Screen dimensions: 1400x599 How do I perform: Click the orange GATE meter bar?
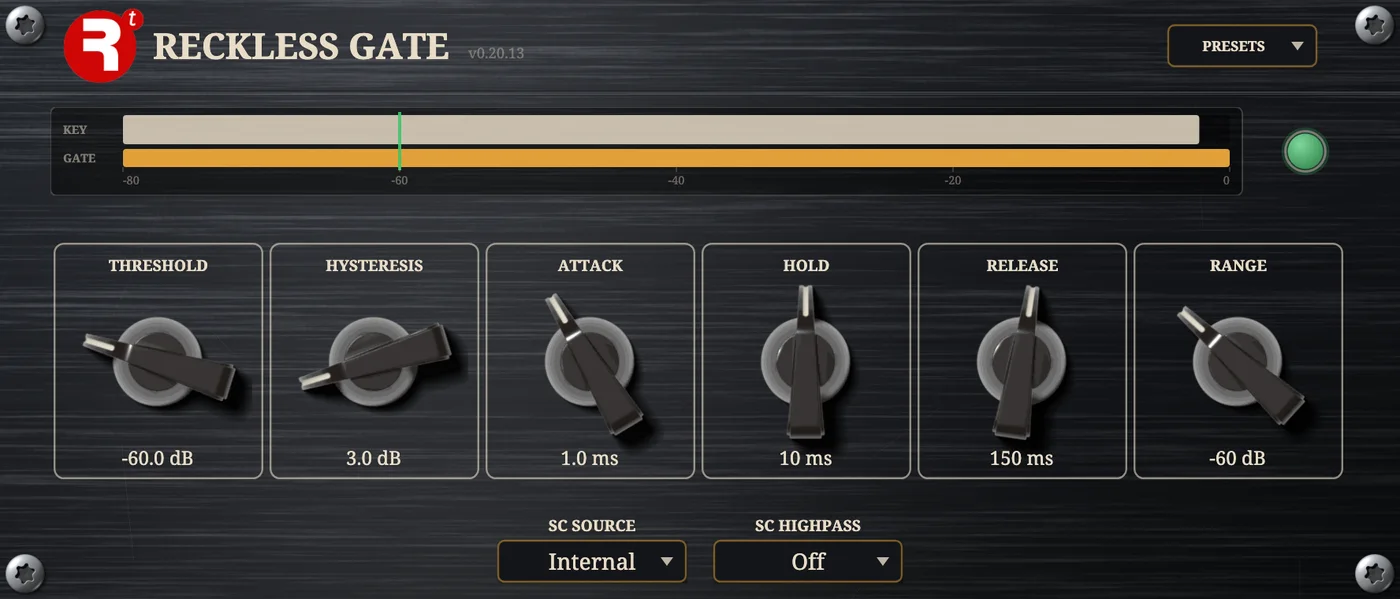[676, 158]
